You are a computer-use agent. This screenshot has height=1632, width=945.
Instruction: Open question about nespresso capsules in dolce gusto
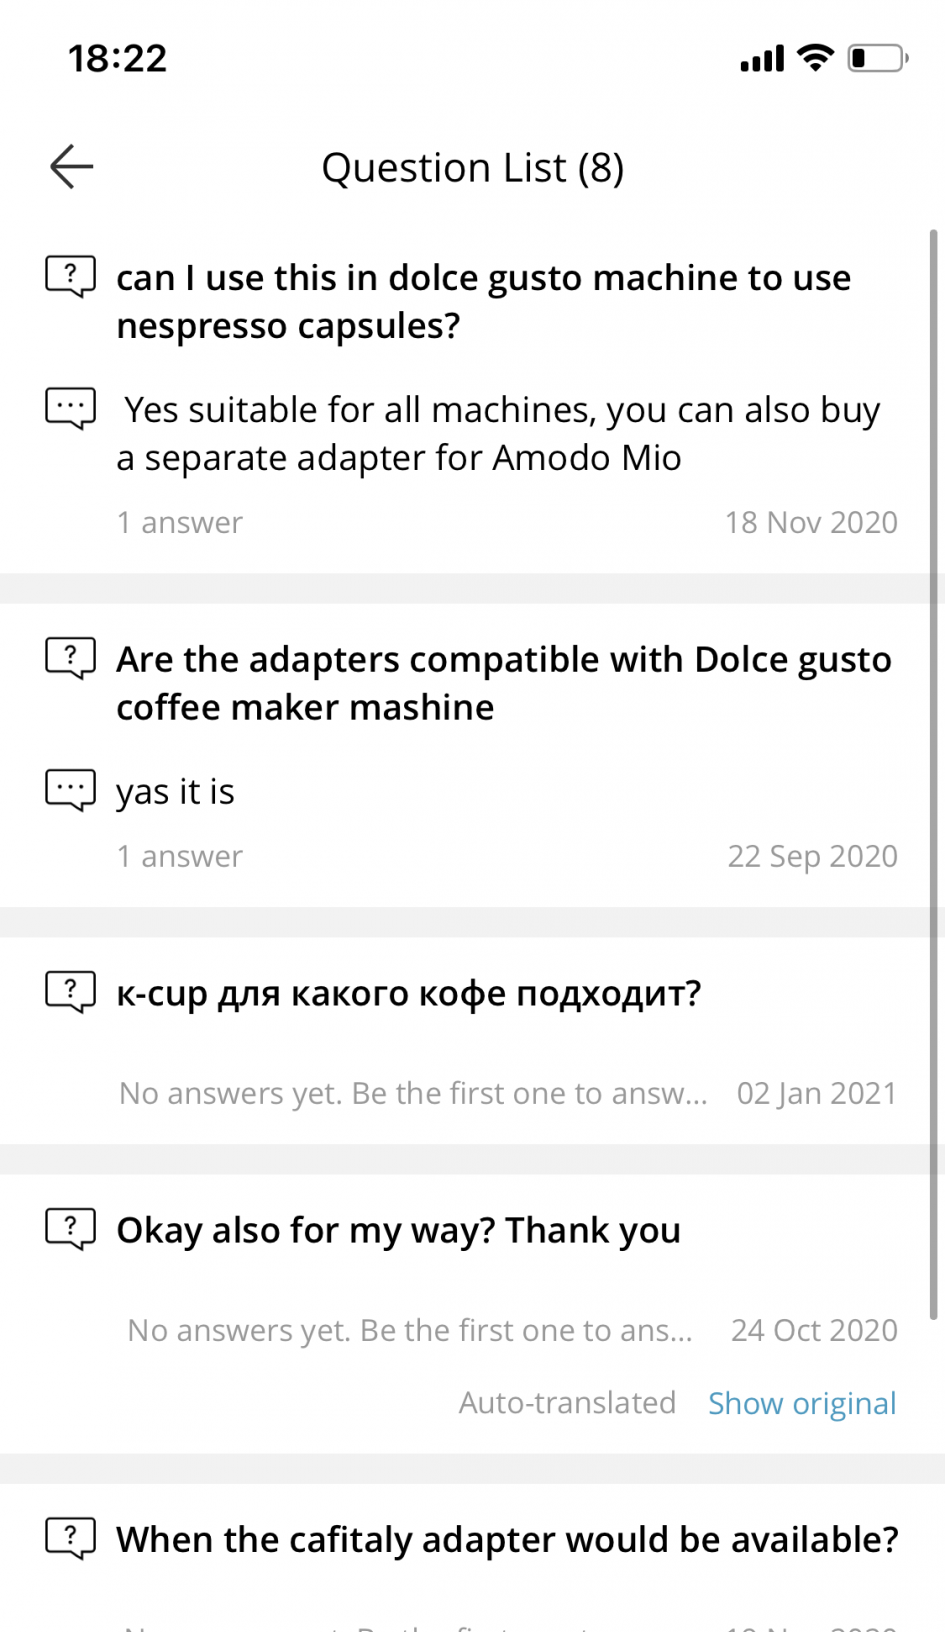483,301
